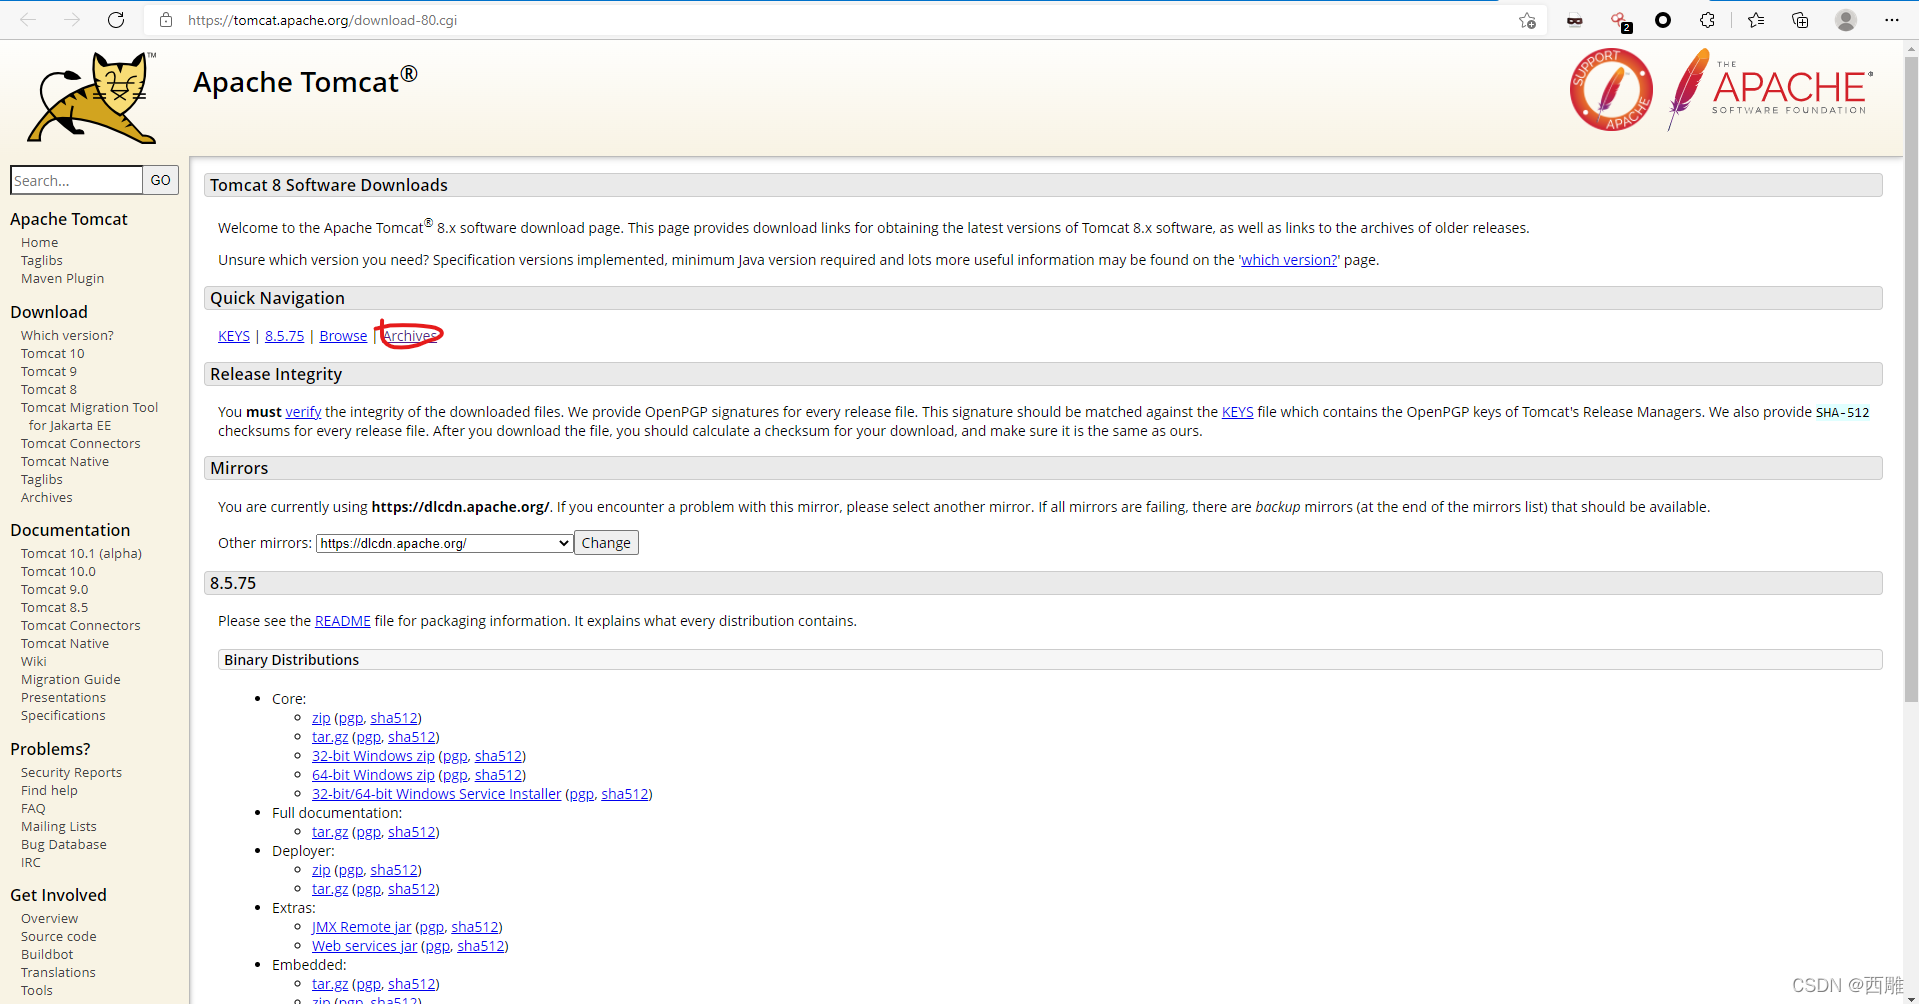This screenshot has height=1004, width=1919.
Task: Open Tomcat Native under Download sidebar
Action: [65, 462]
